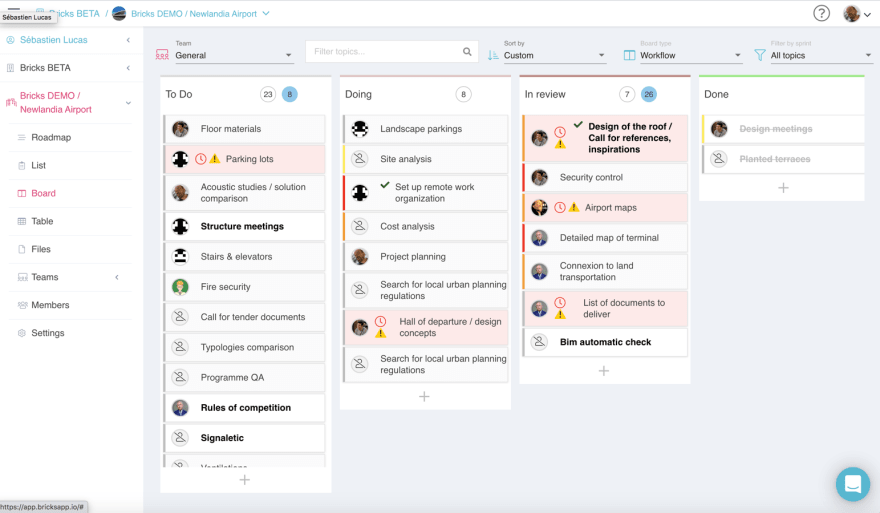
Task: Add a card to To Do column
Action: click(x=245, y=480)
